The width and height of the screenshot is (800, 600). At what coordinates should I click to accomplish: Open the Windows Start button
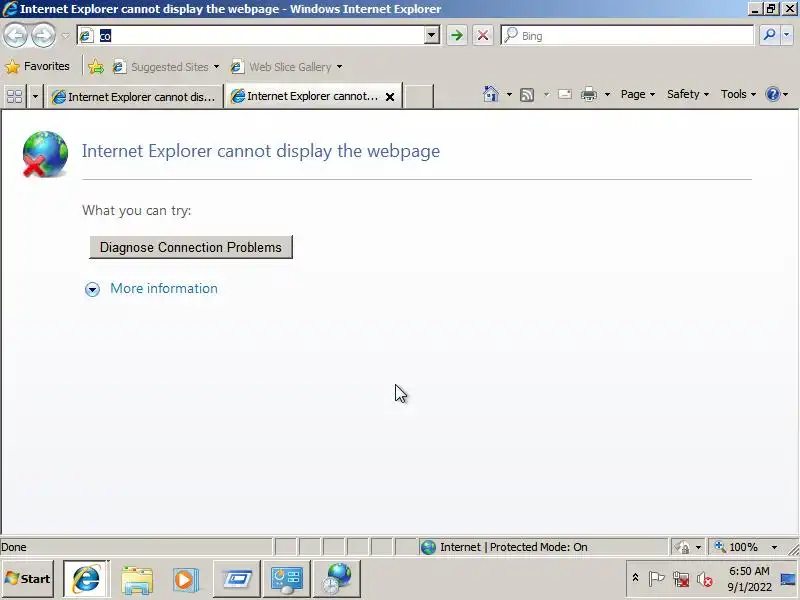coord(28,579)
